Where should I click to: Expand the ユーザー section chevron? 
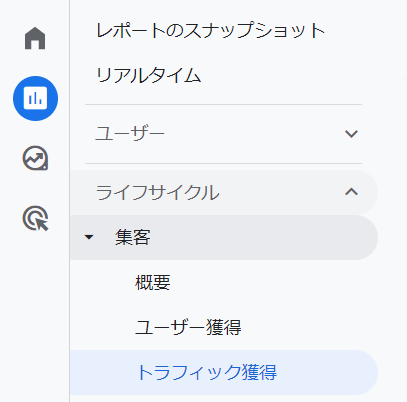pyautogui.click(x=351, y=134)
